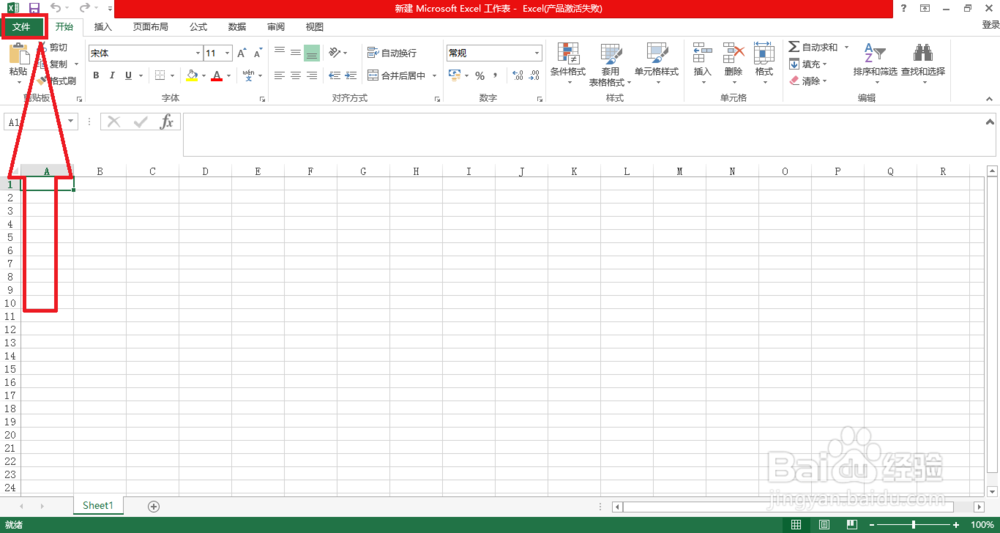Click the accounting number format icon

point(454,75)
